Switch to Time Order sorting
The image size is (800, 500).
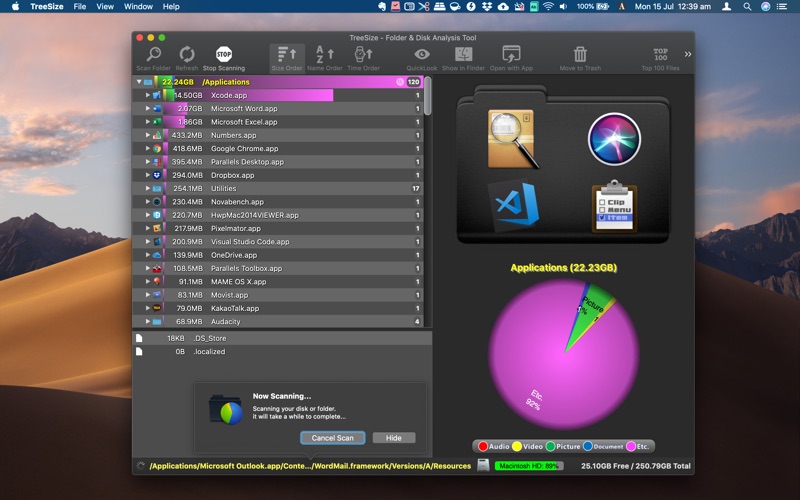[x=363, y=54]
